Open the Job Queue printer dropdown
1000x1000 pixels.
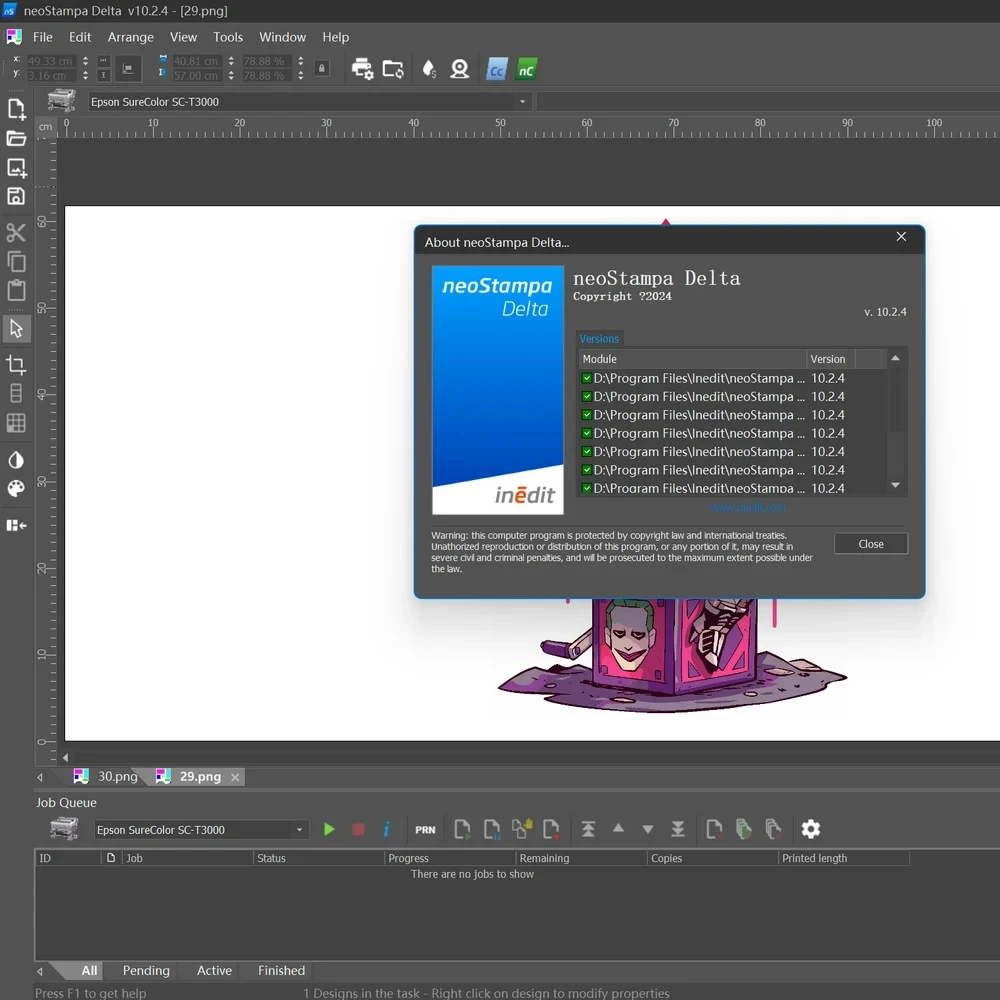click(299, 830)
